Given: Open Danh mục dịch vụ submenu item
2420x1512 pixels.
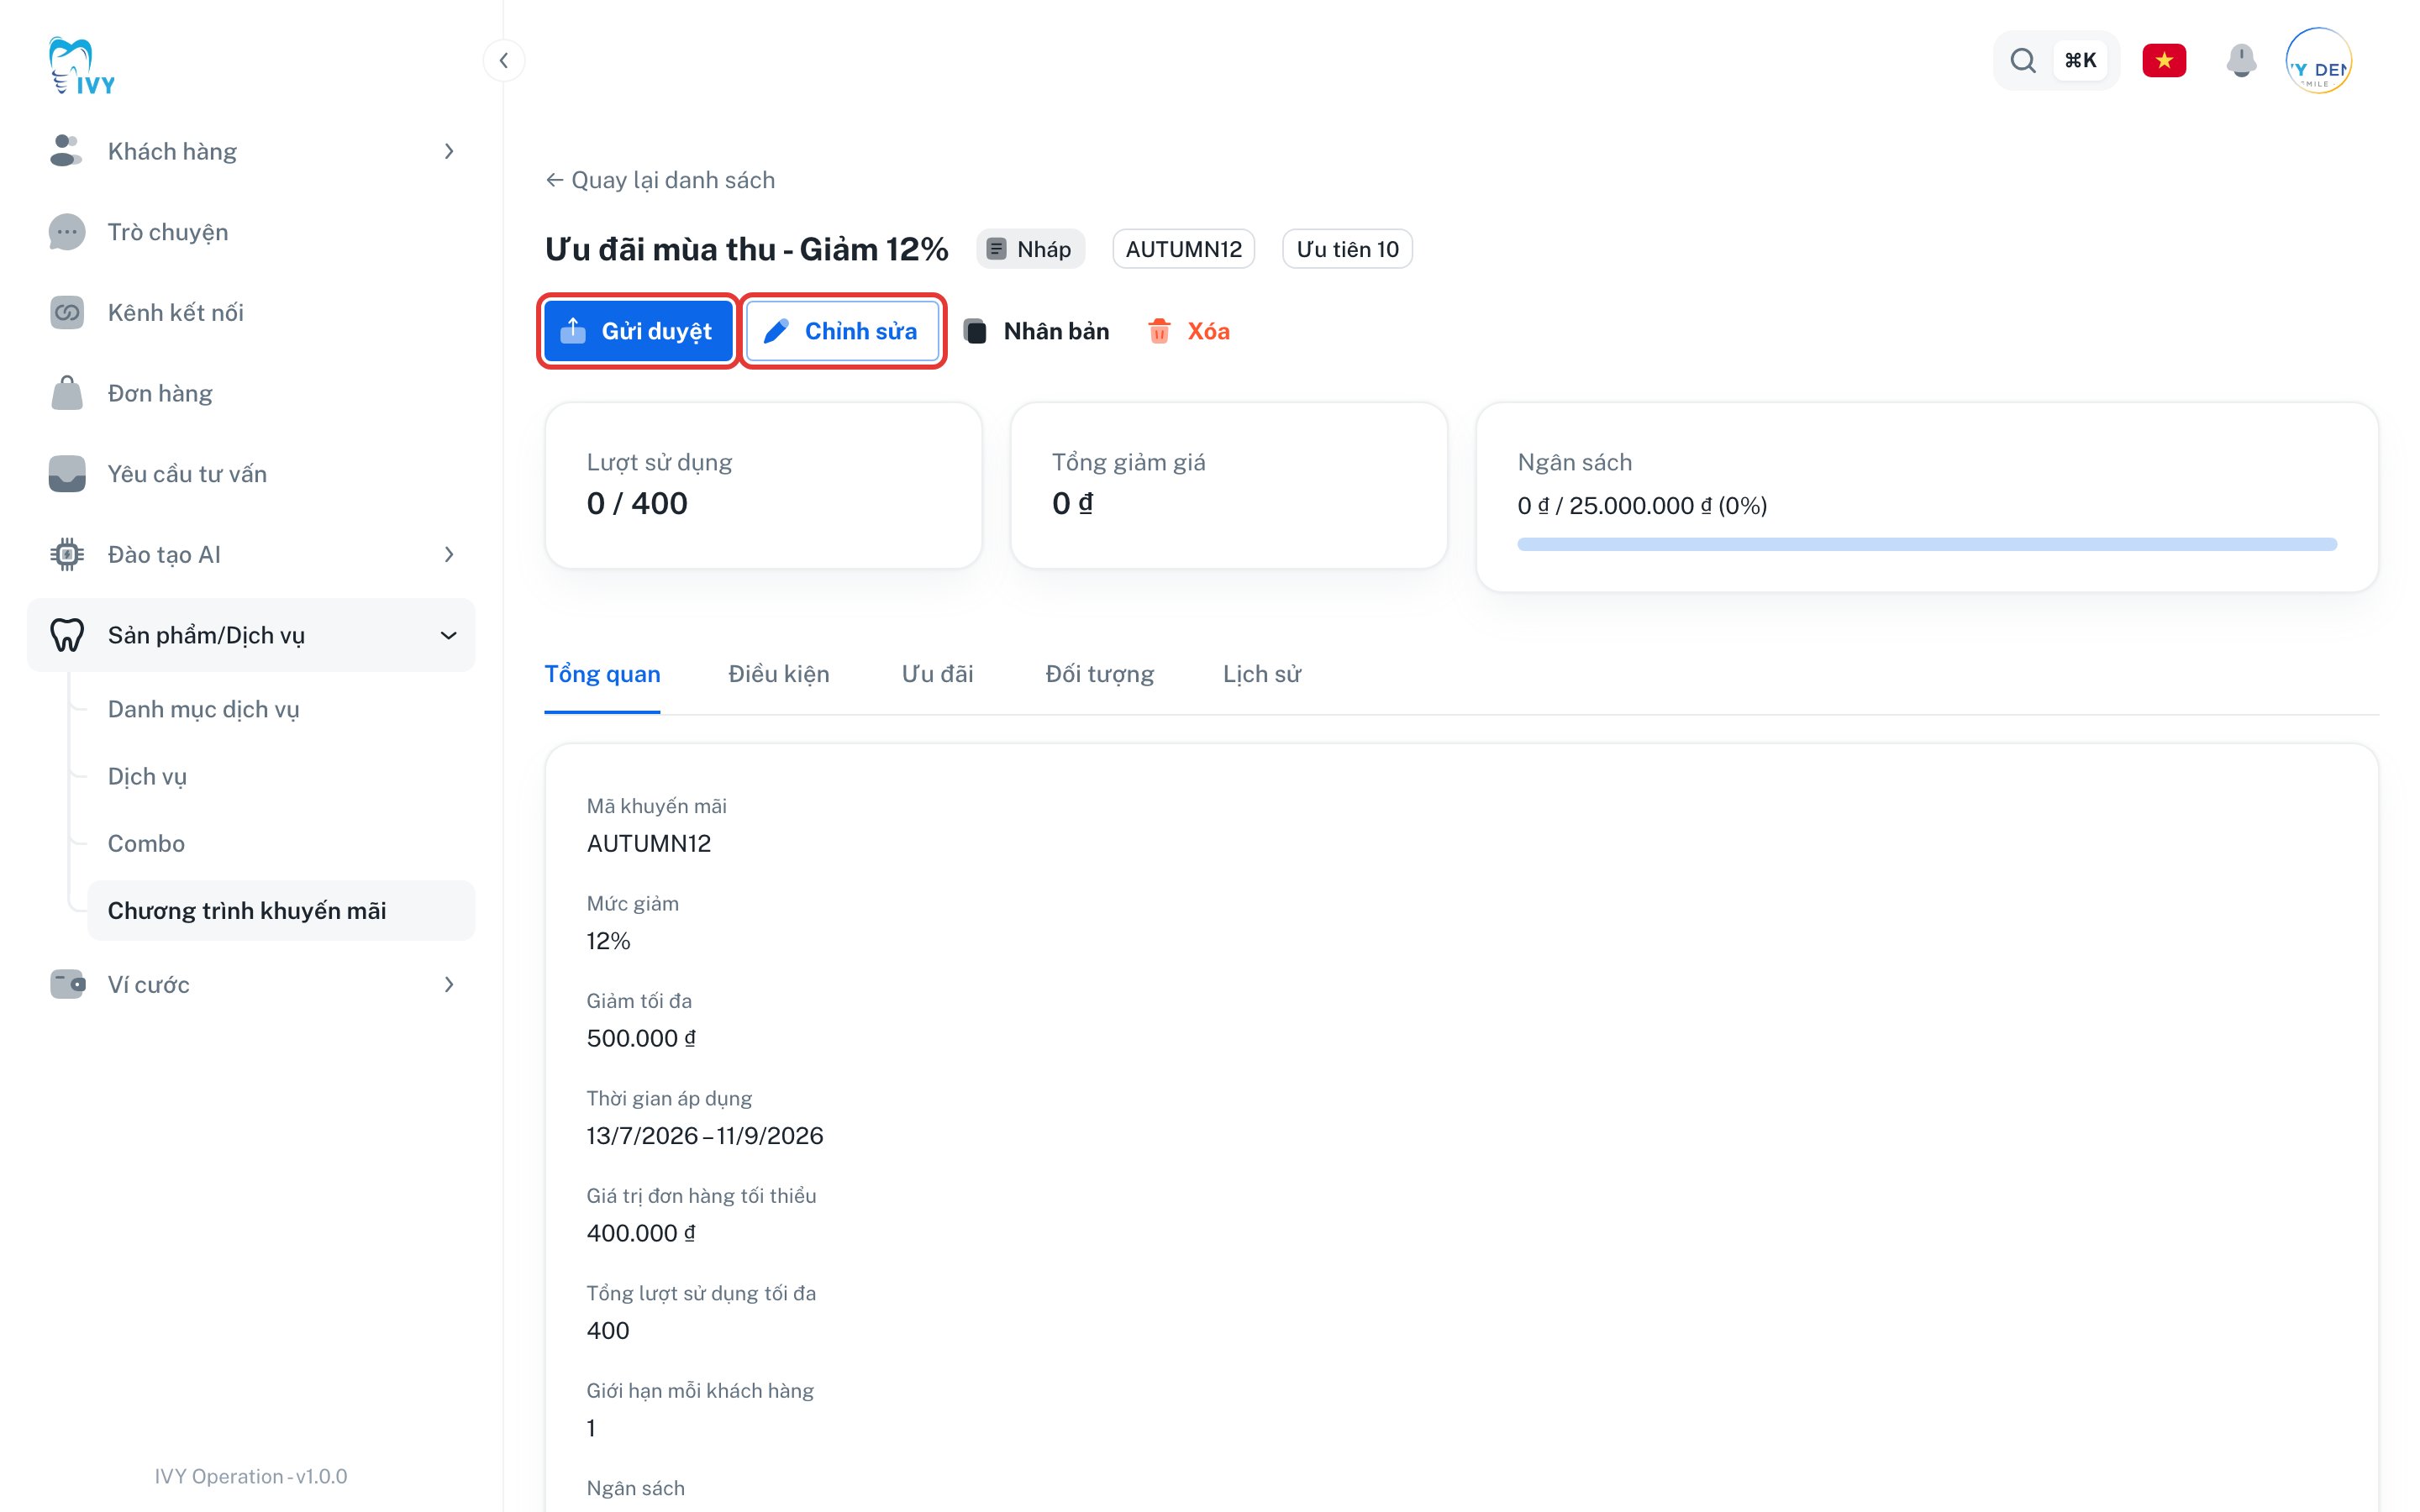Looking at the screenshot, I should (281, 709).
